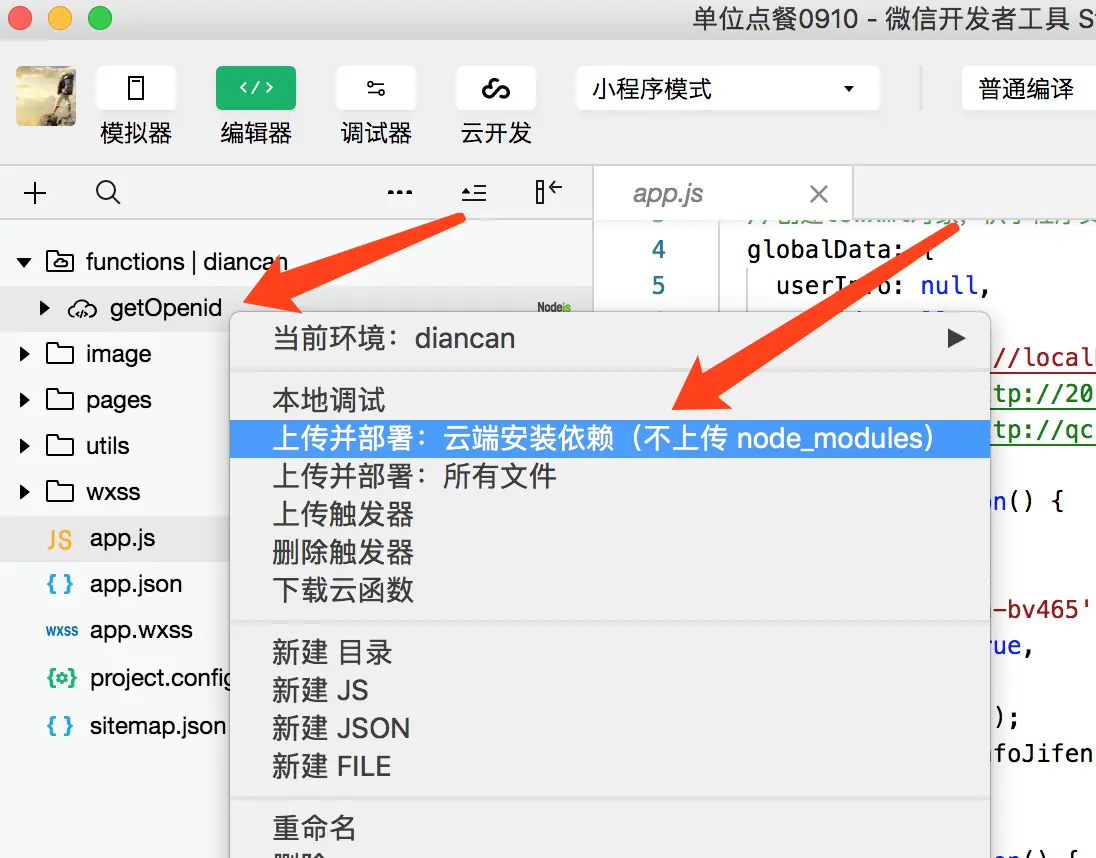This screenshot has width=1096, height=858.
Task: Open 当前环境: diancan submenu
Action: pyautogui.click(x=610, y=339)
